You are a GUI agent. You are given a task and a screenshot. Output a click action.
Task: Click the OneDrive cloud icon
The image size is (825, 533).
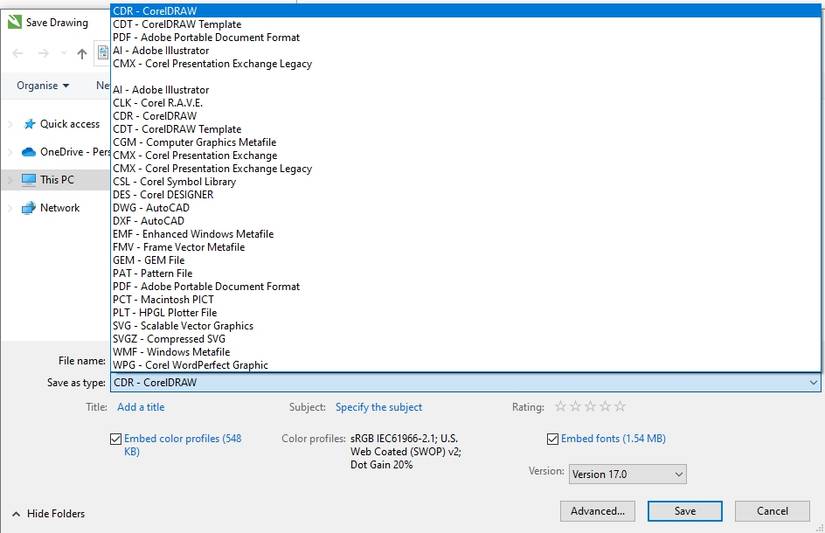[28, 152]
